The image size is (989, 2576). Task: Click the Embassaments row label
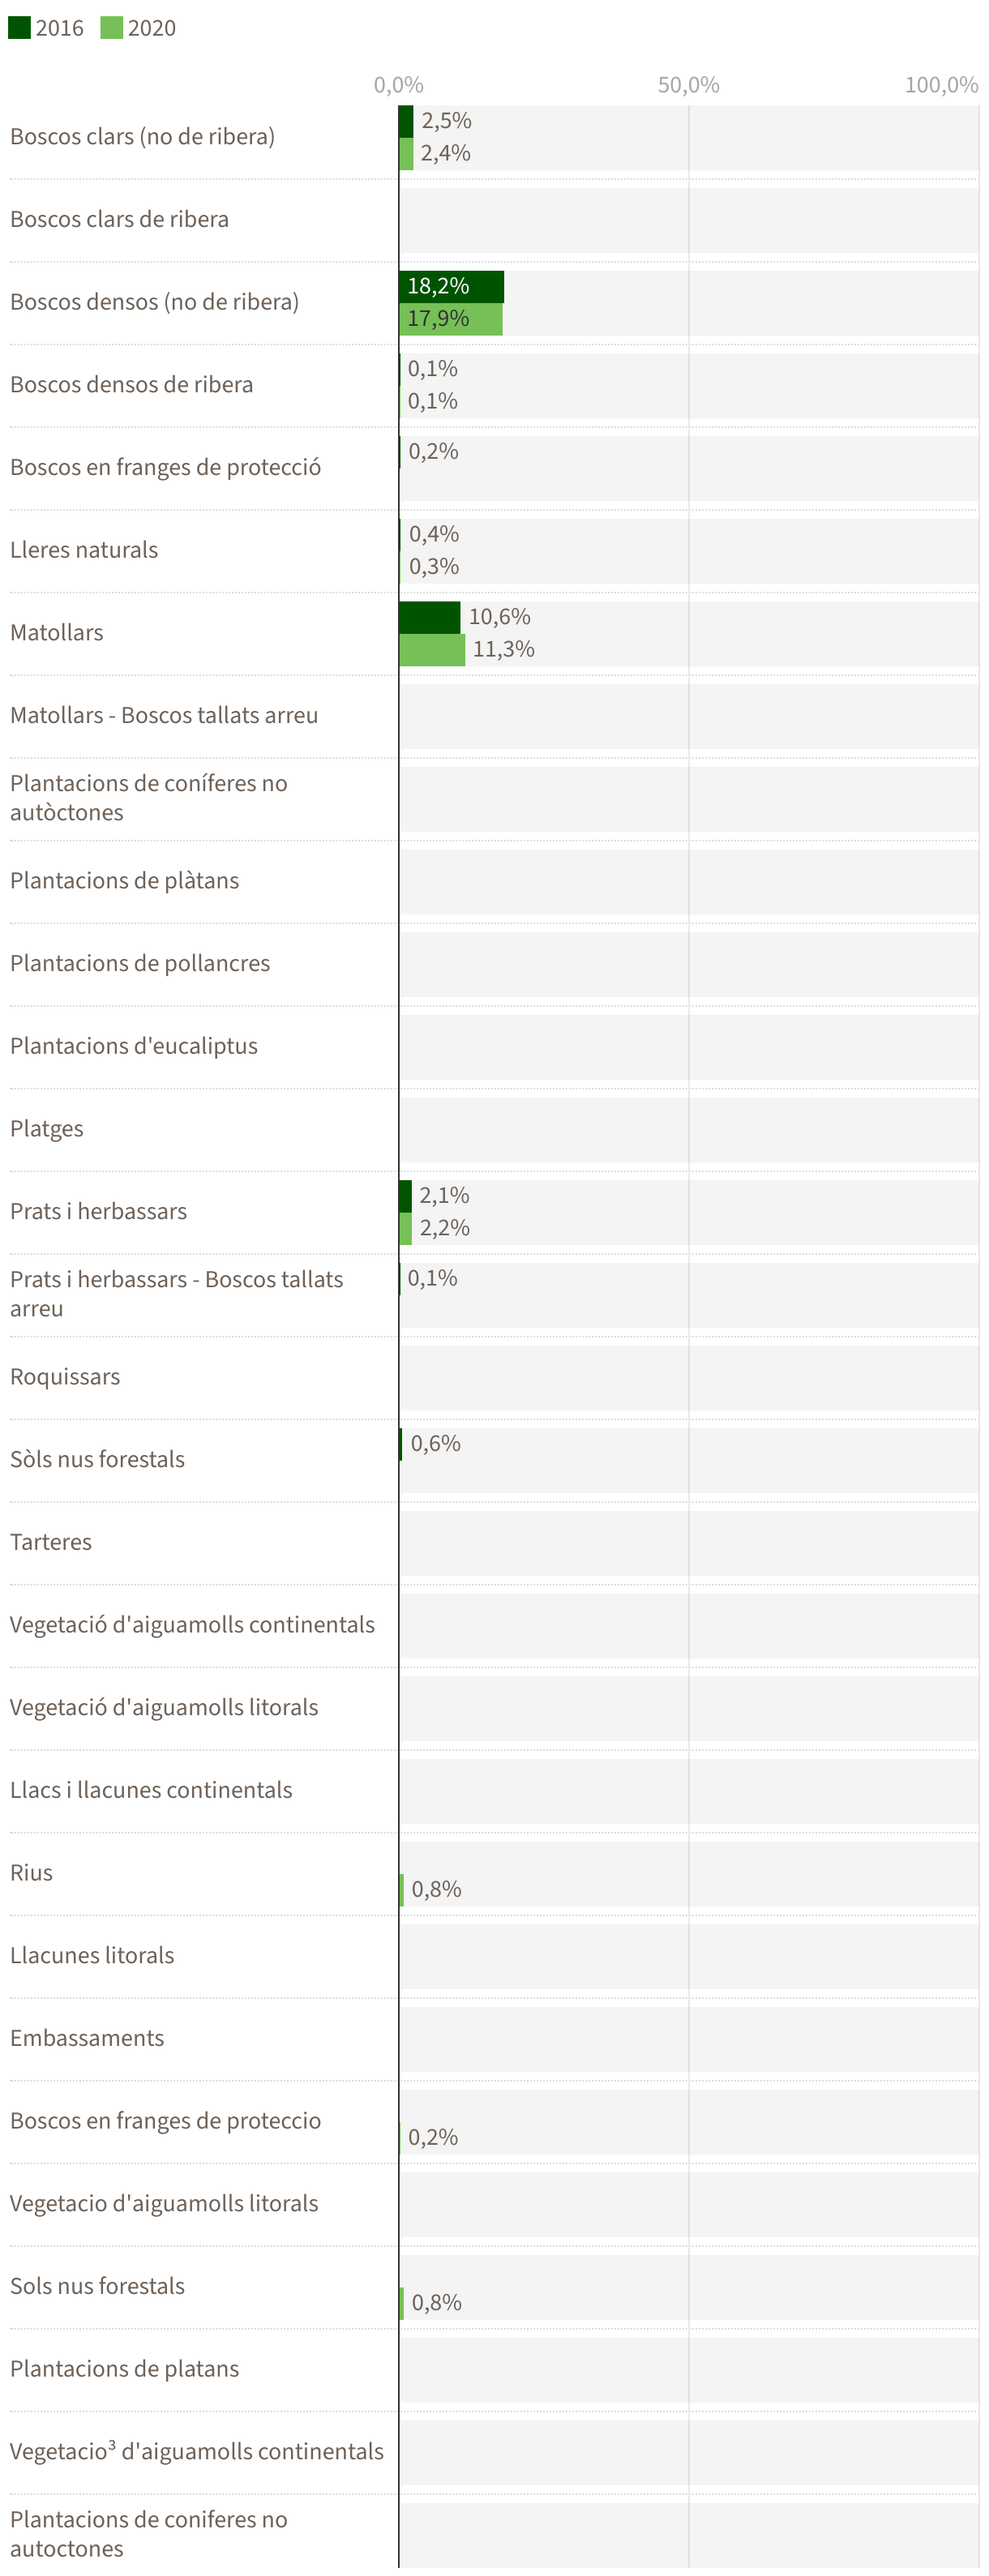(87, 2037)
